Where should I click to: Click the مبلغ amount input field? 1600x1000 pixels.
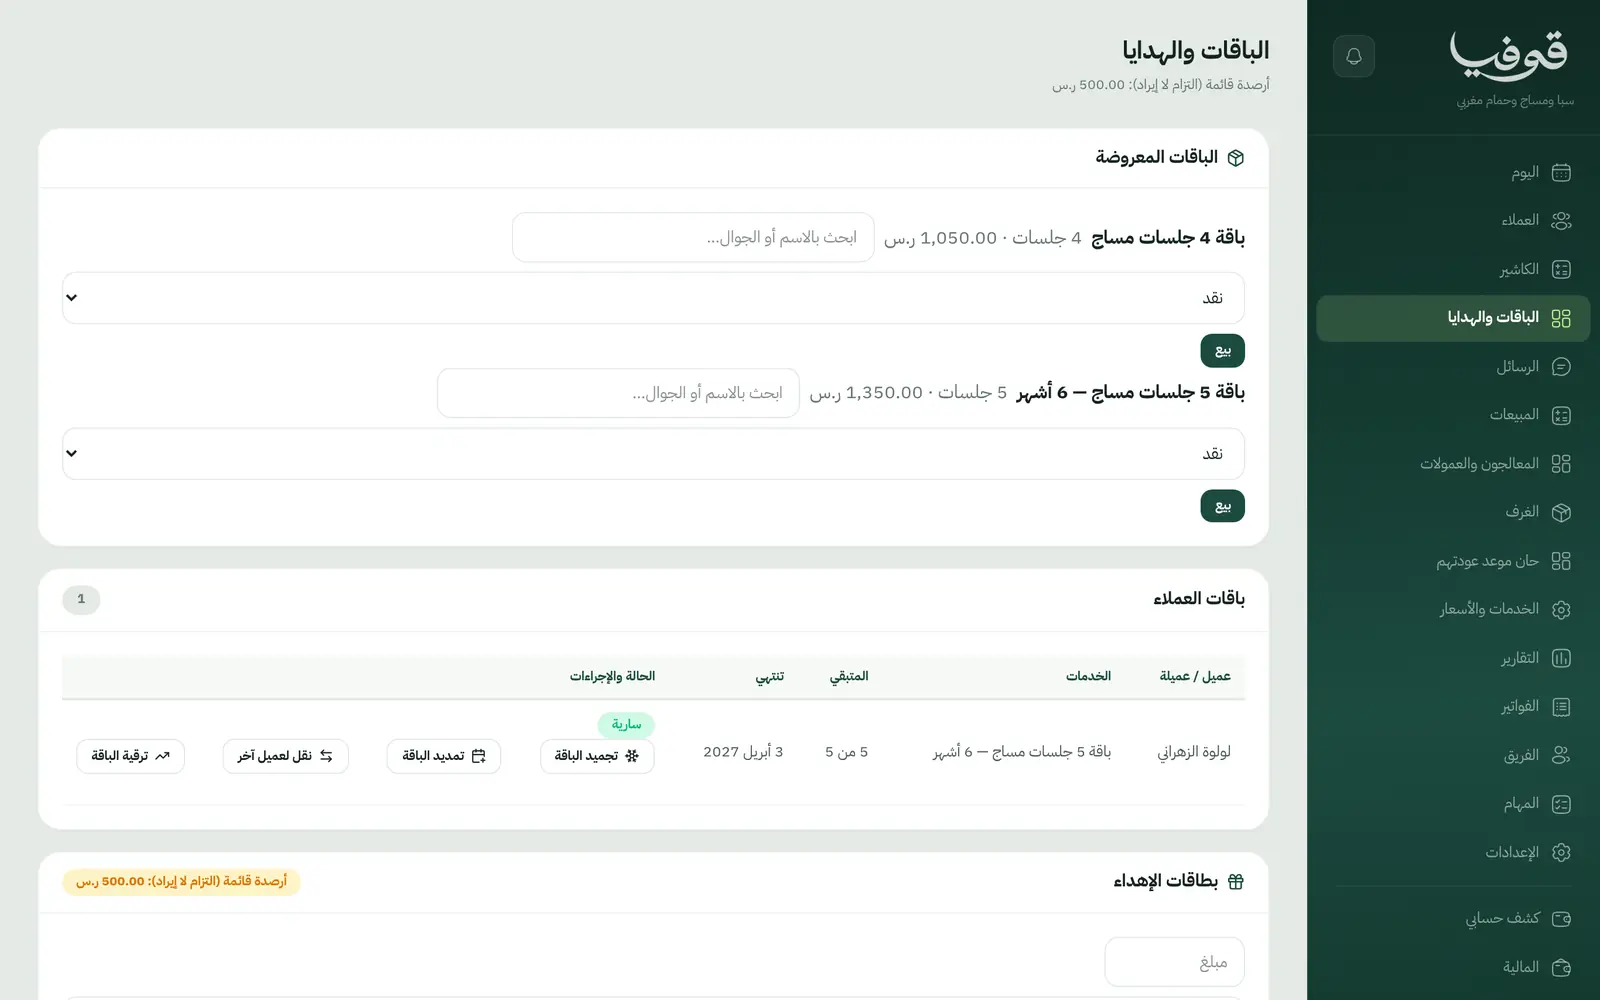pyautogui.click(x=1174, y=962)
